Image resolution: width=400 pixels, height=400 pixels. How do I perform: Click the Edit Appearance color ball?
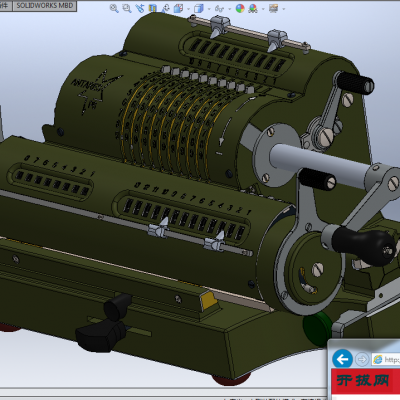[240, 8]
